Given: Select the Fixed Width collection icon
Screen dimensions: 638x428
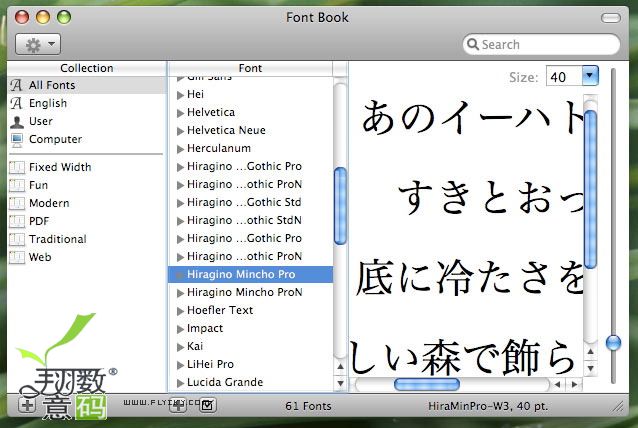Looking at the screenshot, I should point(17,167).
